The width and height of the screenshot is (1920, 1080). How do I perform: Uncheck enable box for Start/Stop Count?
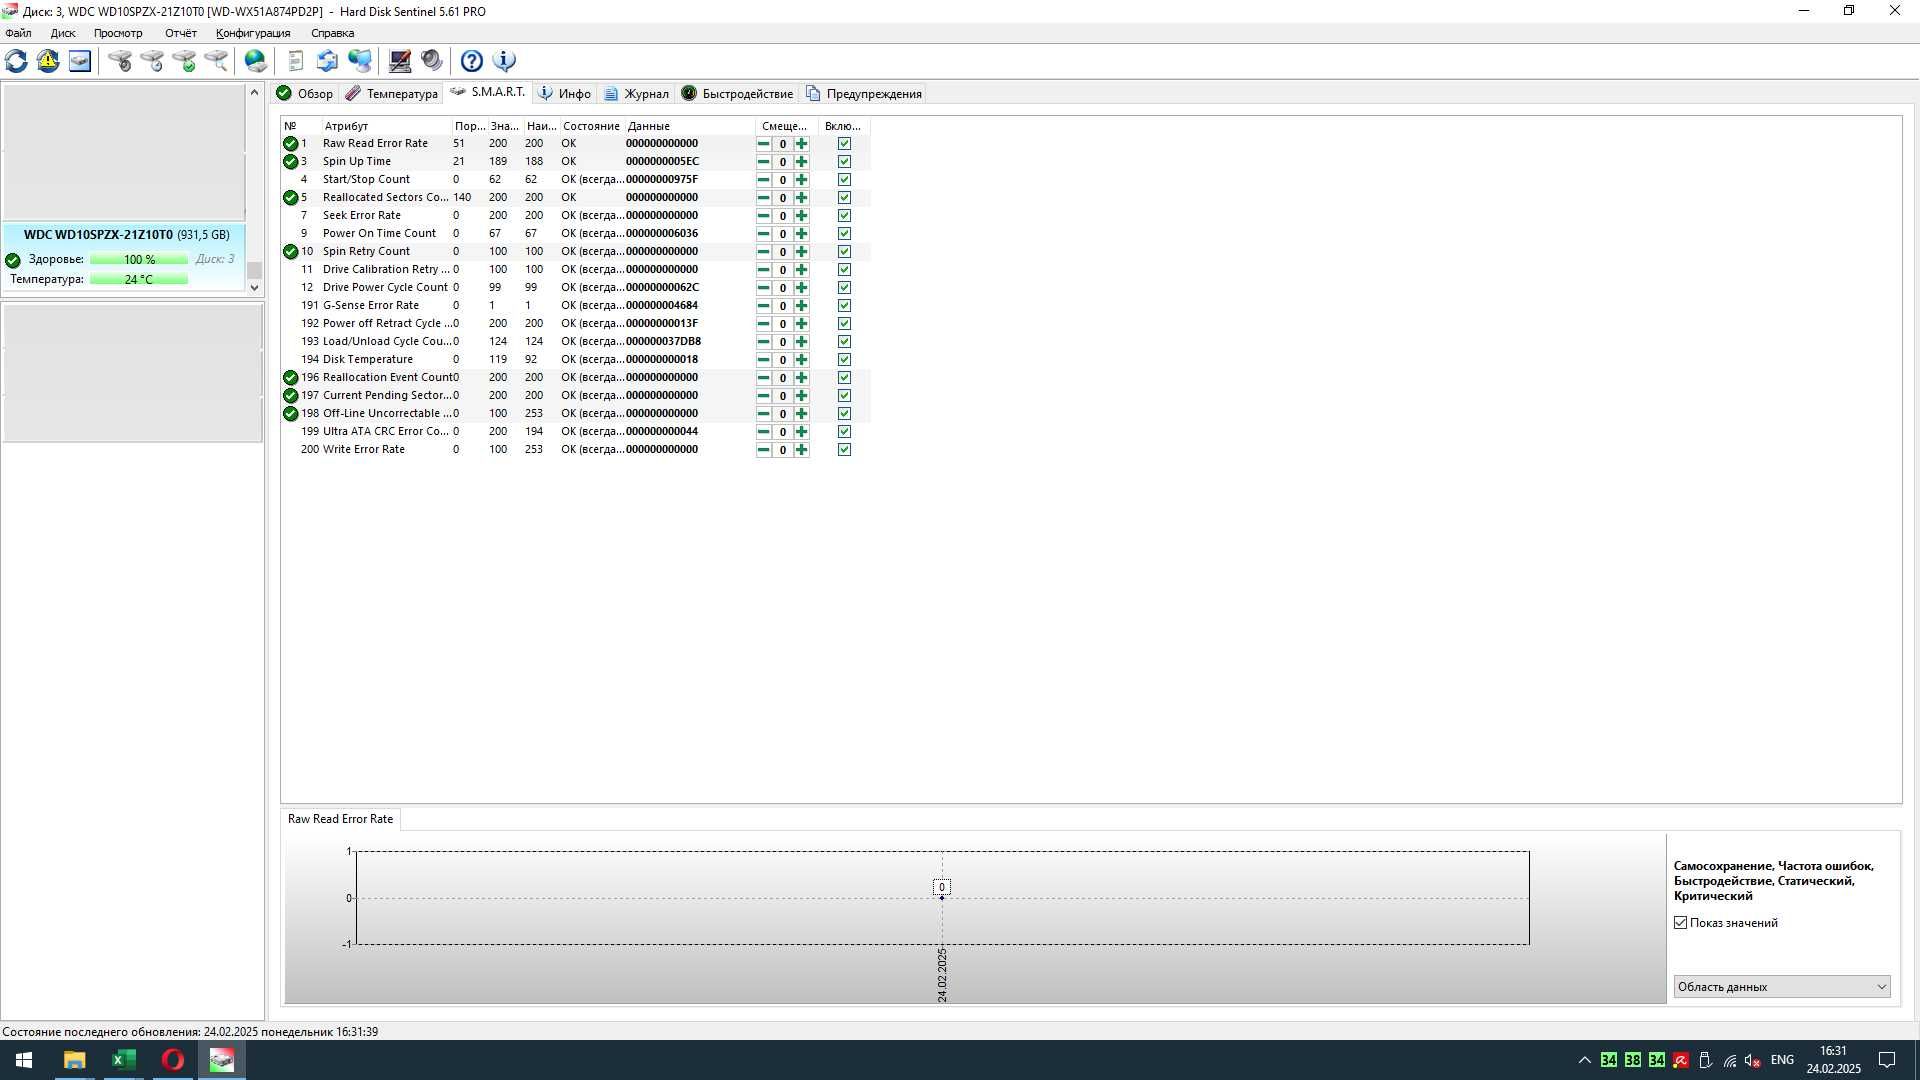(x=844, y=180)
